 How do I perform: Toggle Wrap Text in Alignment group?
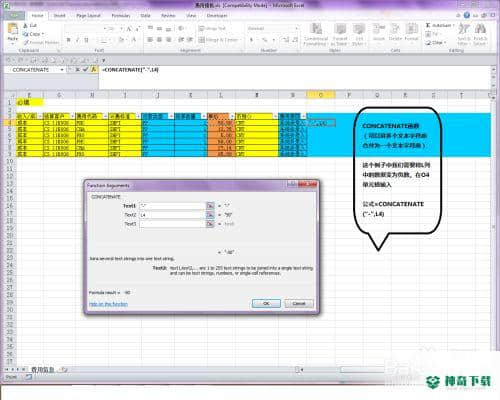[x=201, y=28]
